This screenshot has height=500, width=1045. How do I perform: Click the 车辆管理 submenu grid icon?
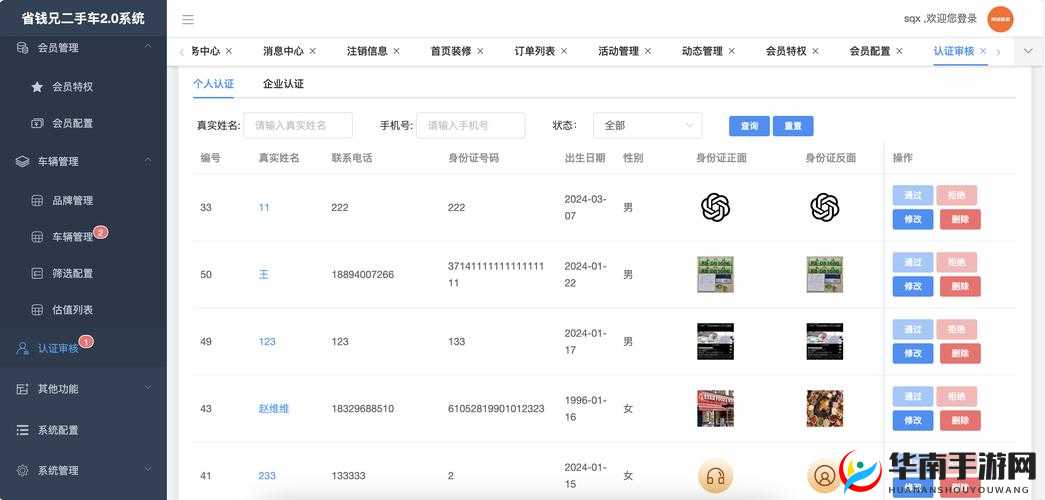coord(37,237)
